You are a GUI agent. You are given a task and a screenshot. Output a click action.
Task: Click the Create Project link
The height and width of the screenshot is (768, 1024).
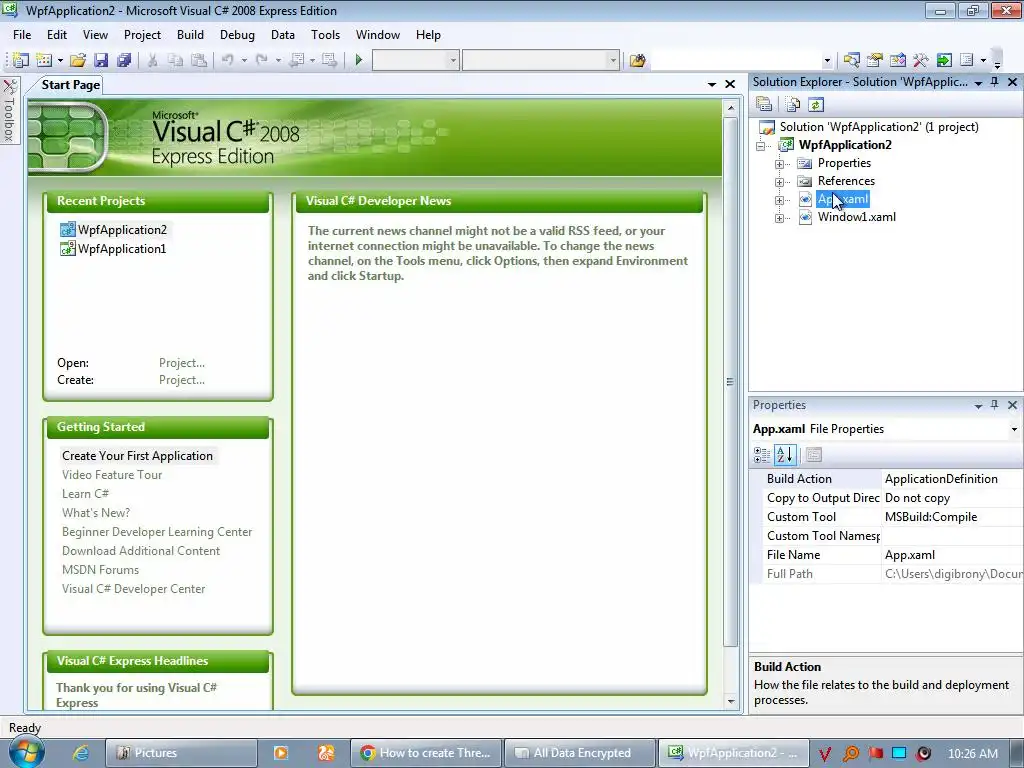coord(182,380)
